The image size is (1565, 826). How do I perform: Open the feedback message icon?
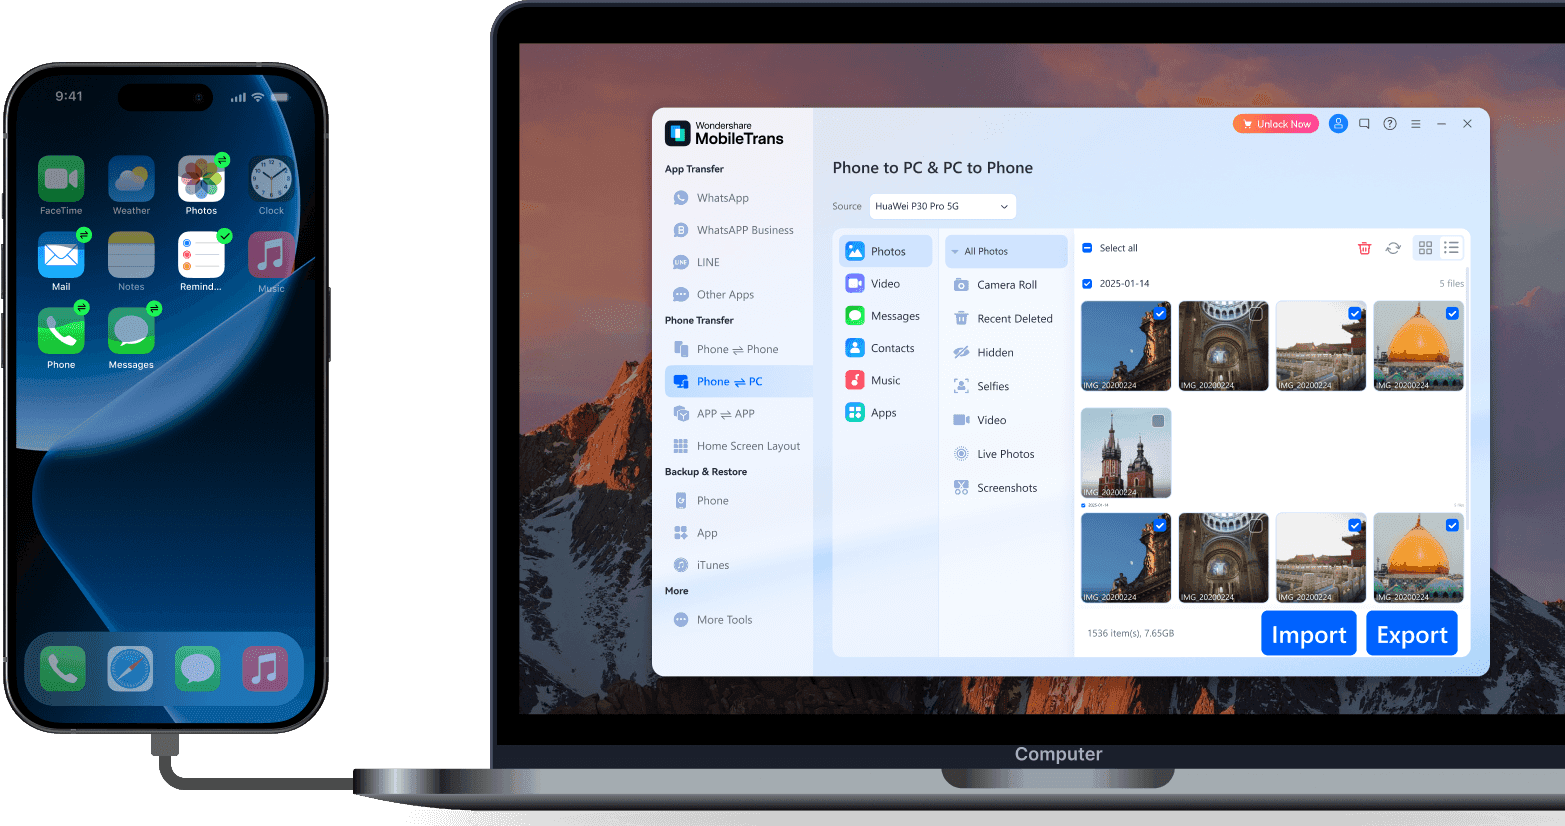pyautogui.click(x=1364, y=124)
